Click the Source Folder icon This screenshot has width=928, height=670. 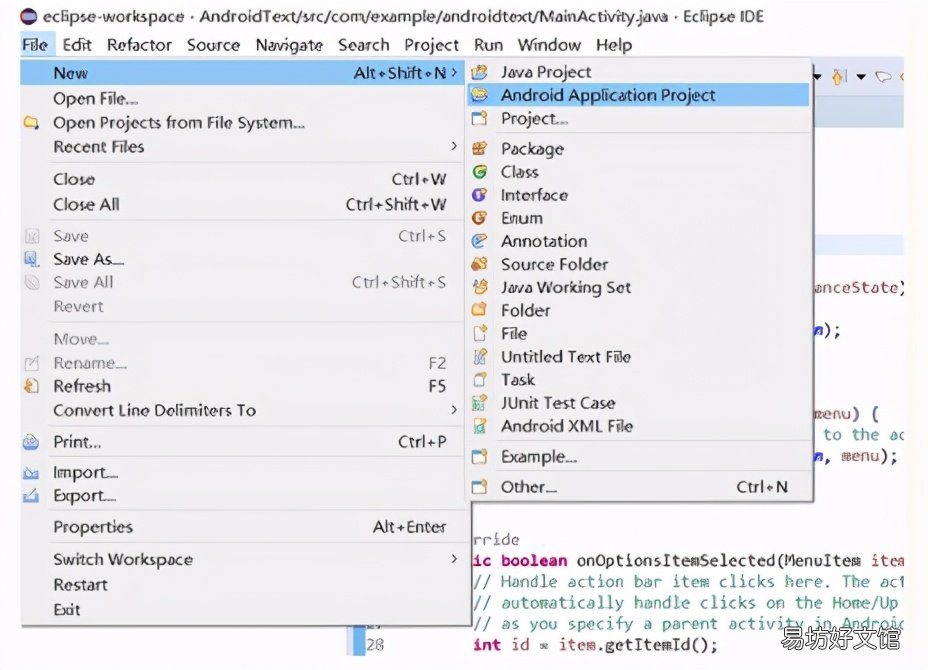point(479,264)
